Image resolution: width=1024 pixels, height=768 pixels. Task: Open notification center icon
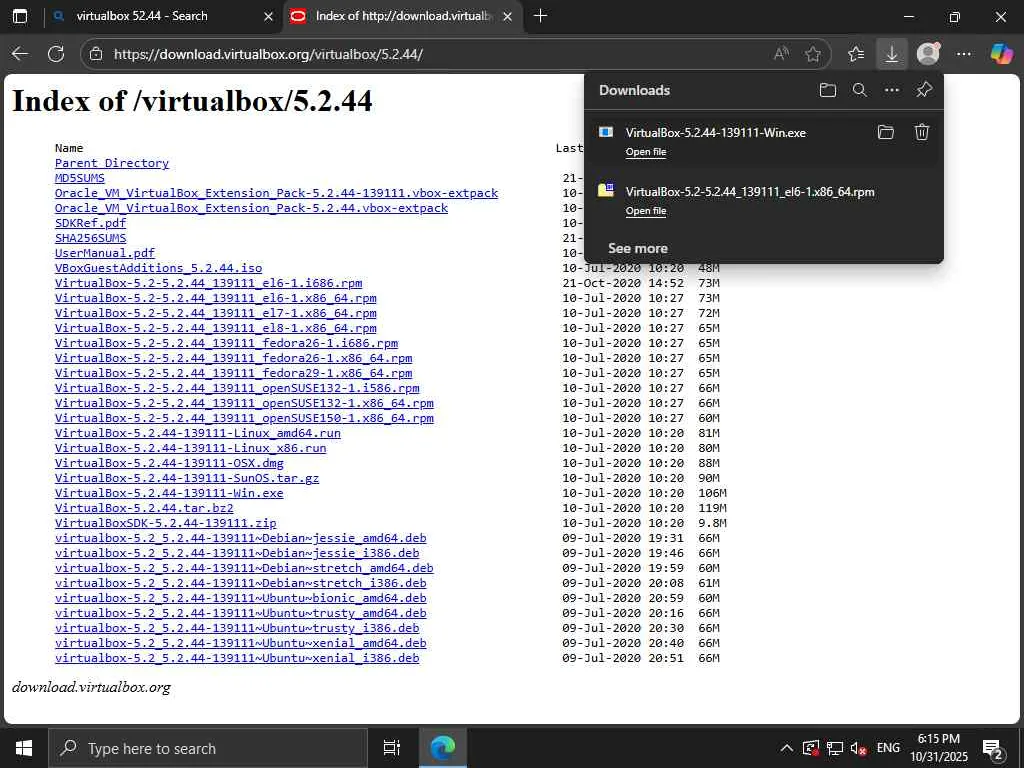993,748
